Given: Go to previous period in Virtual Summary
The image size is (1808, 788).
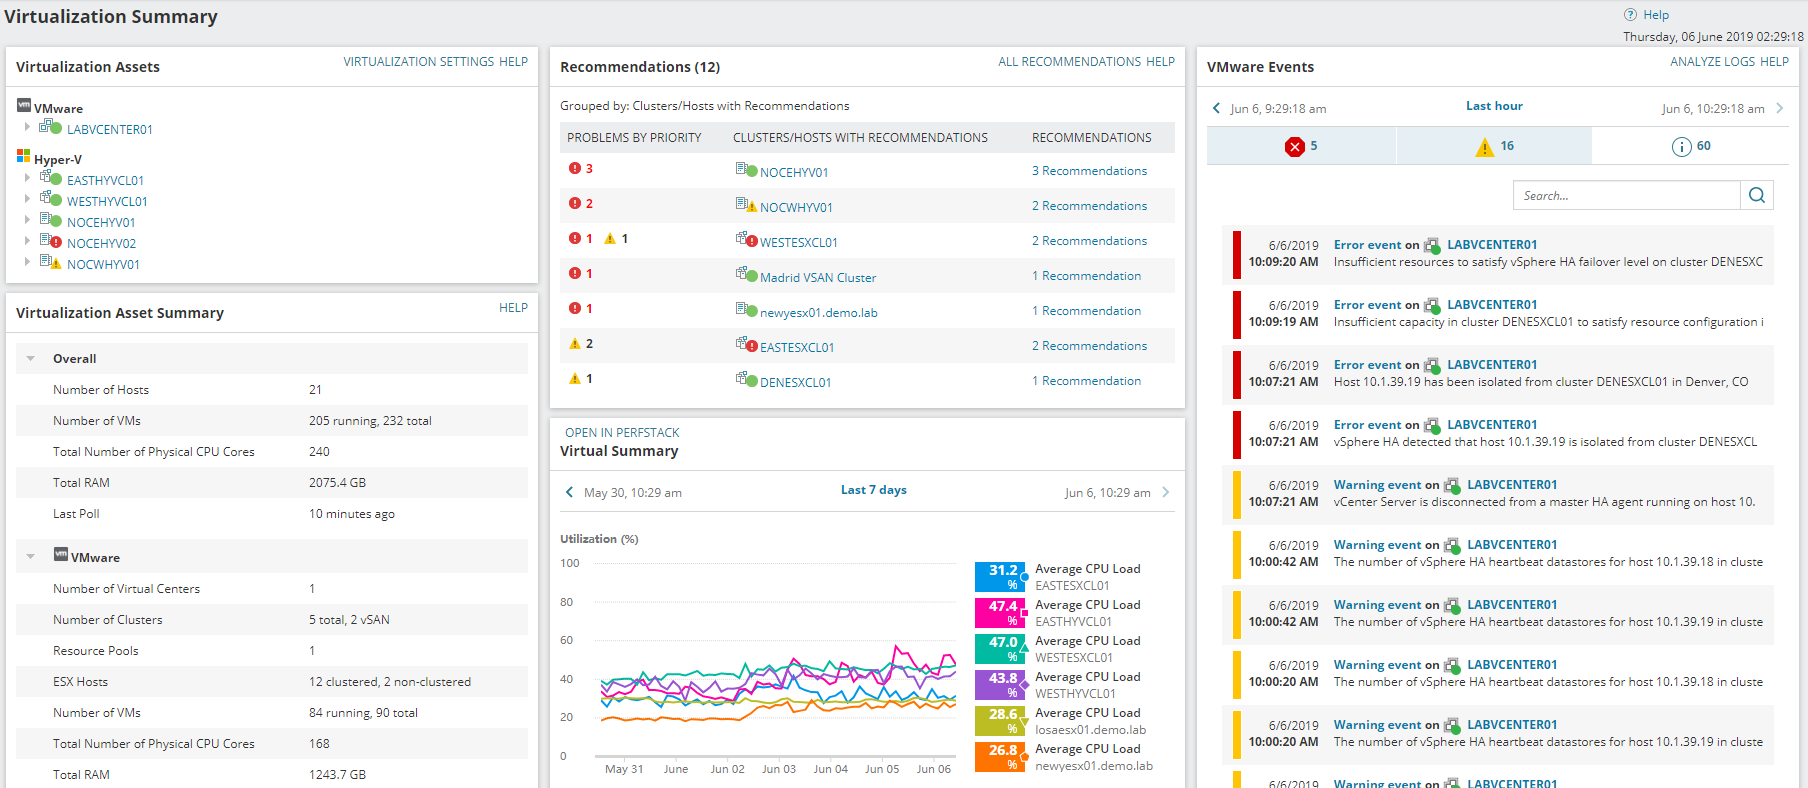Looking at the screenshot, I should click(x=570, y=492).
